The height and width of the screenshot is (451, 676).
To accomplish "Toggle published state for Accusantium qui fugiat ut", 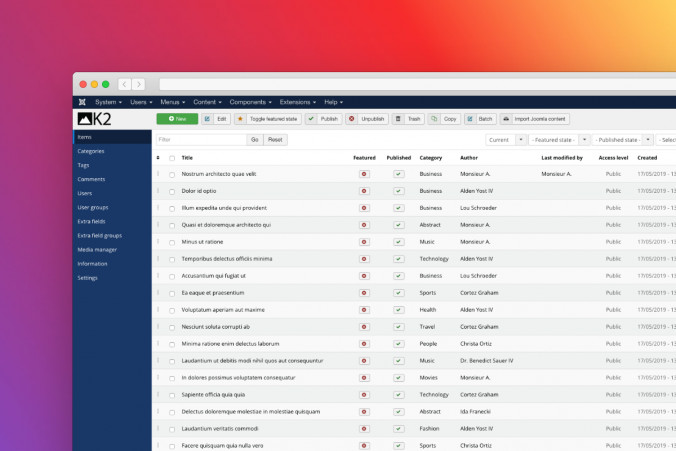I will click(x=399, y=276).
